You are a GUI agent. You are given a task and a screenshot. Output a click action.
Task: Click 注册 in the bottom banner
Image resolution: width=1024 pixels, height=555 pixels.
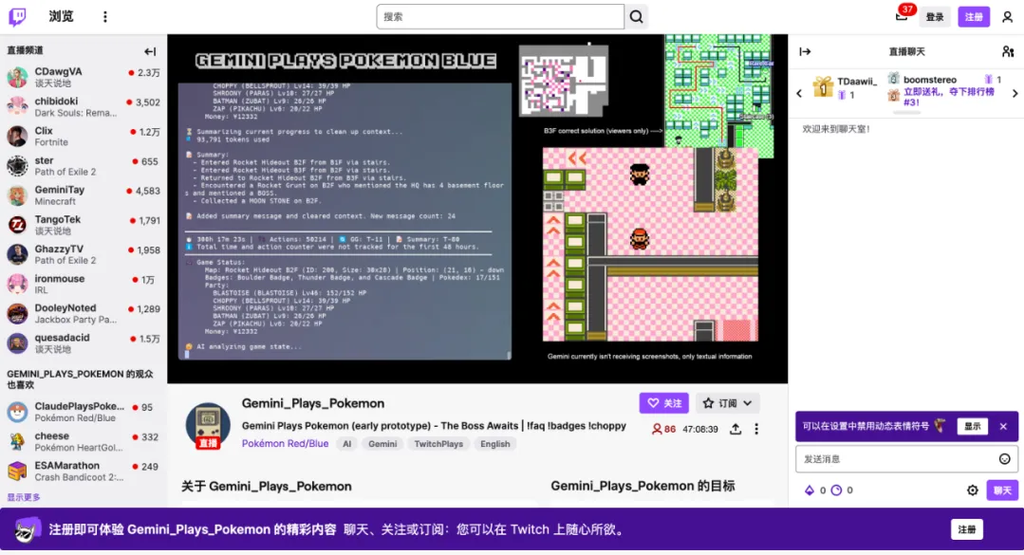click(x=967, y=530)
